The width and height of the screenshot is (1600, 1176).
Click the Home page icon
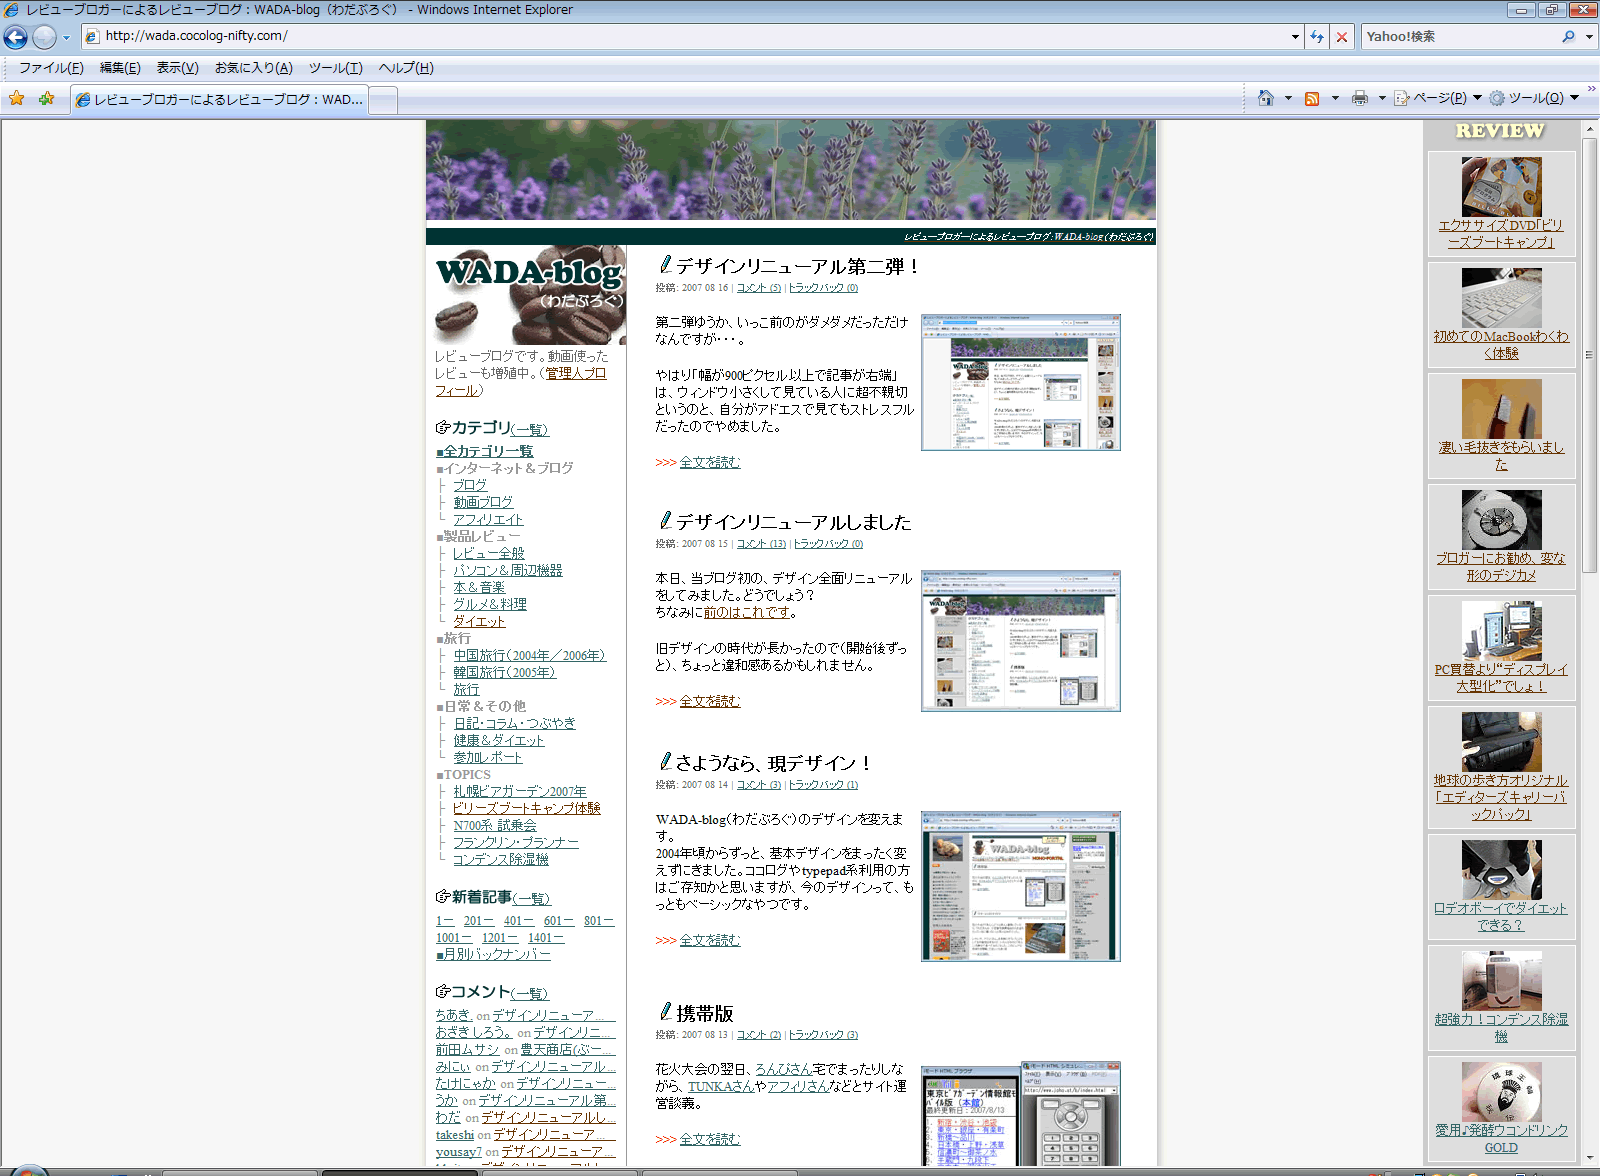(1266, 98)
